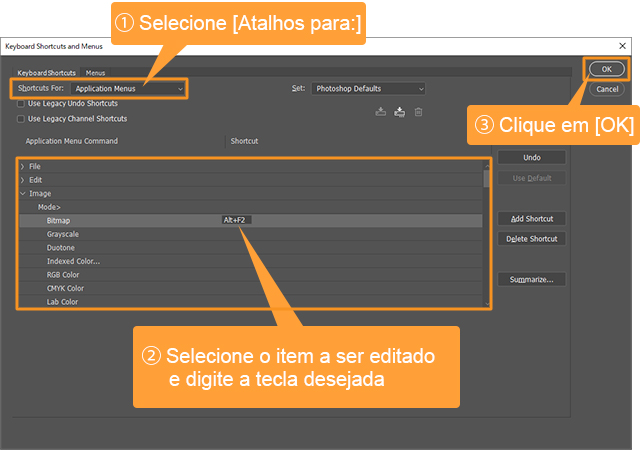Screen dimensions: 640x450
Task: Click the Summarize button
Action: click(x=531, y=279)
